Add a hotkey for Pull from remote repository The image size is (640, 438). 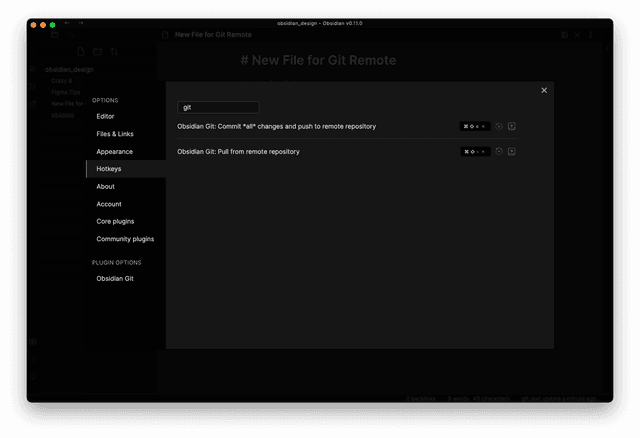click(x=511, y=152)
